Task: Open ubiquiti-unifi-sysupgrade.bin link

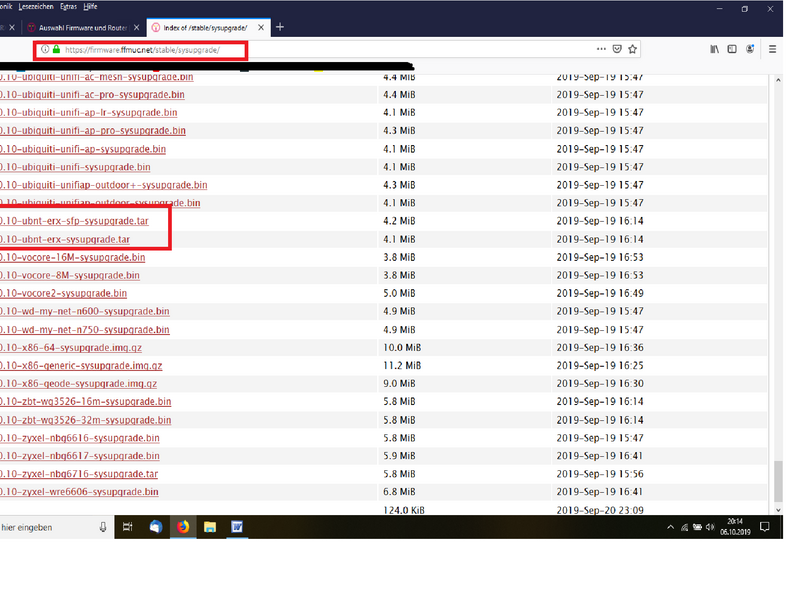Action: [x=75, y=167]
